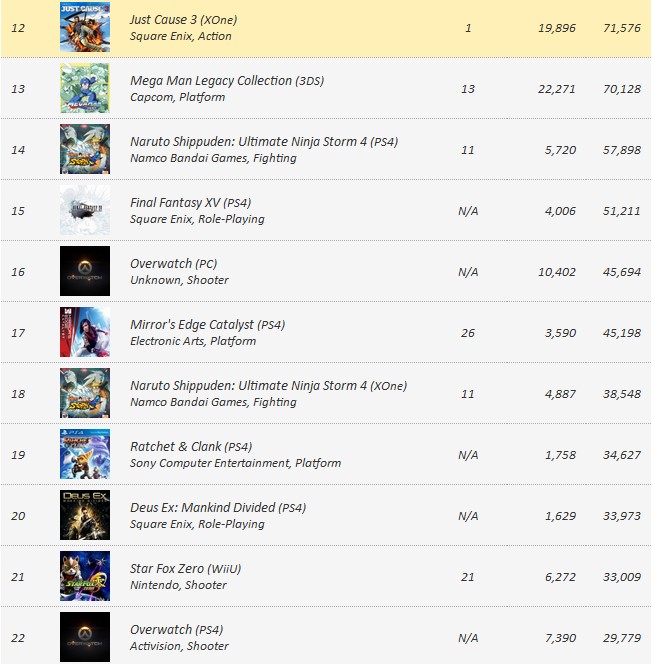The height and width of the screenshot is (664, 652).
Task: Open the Just Cause 3 cover thumbnail
Action: point(85,27)
